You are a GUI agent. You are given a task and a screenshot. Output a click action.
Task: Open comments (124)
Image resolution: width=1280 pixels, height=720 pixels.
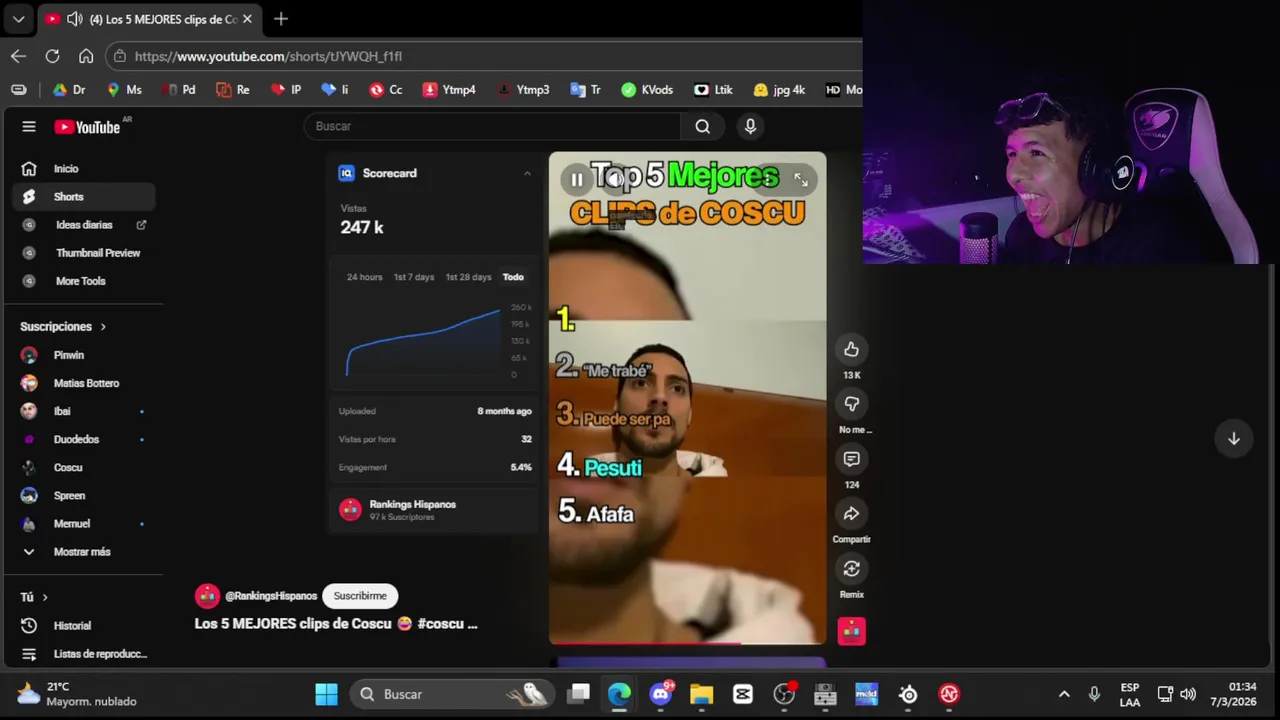(x=851, y=459)
